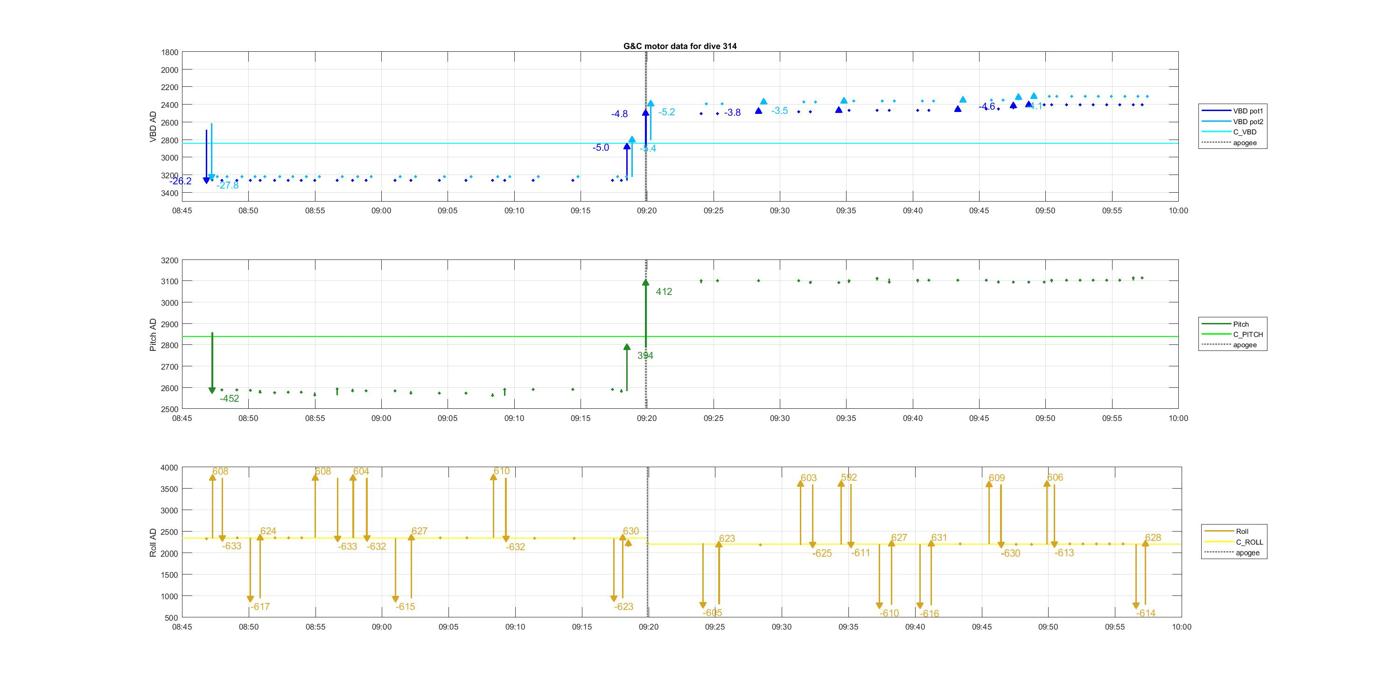The width and height of the screenshot is (1400, 693).
Task: Click the '-5.0' VBD data label
Action: point(601,148)
